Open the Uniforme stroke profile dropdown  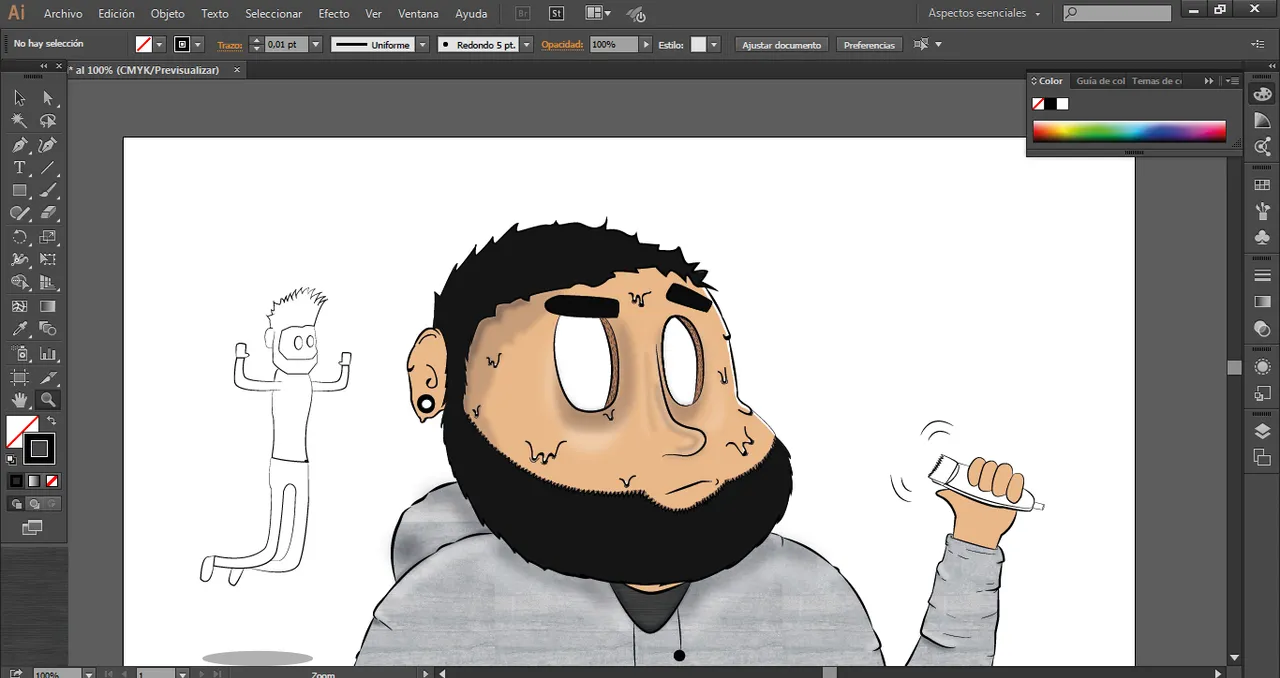coord(422,45)
